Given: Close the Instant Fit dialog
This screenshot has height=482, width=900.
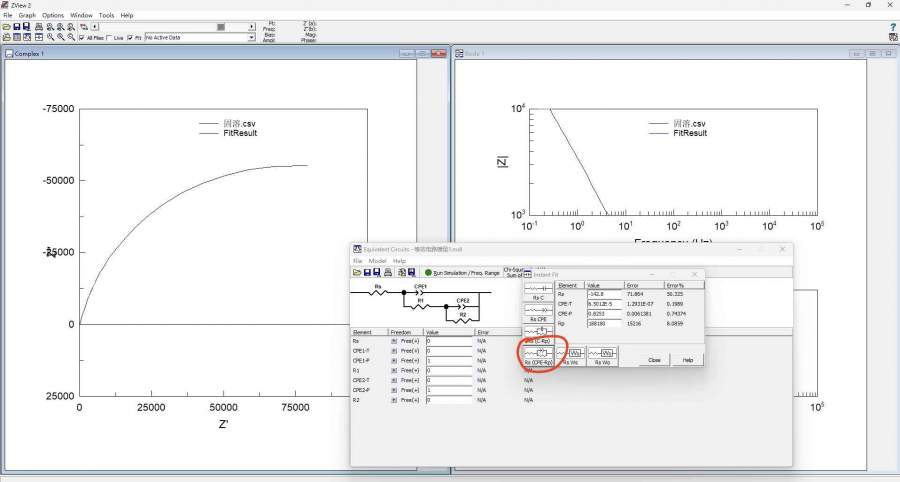Looking at the screenshot, I should pyautogui.click(x=654, y=359).
